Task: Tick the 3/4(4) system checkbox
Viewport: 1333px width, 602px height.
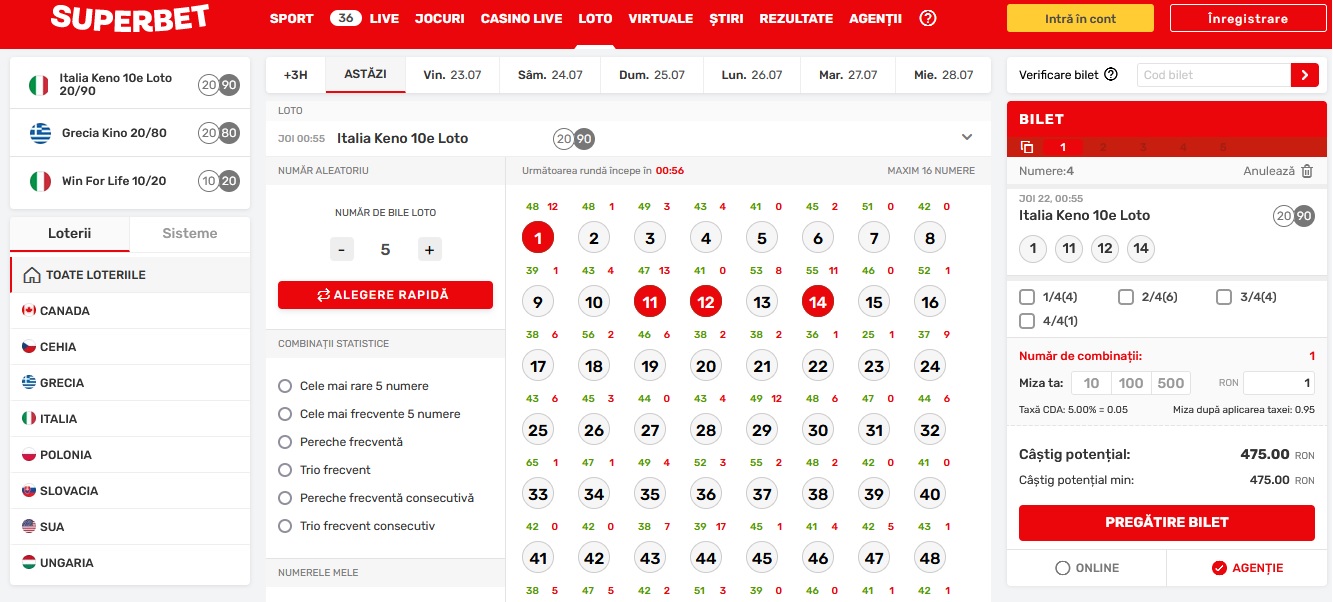Action: tap(1224, 297)
